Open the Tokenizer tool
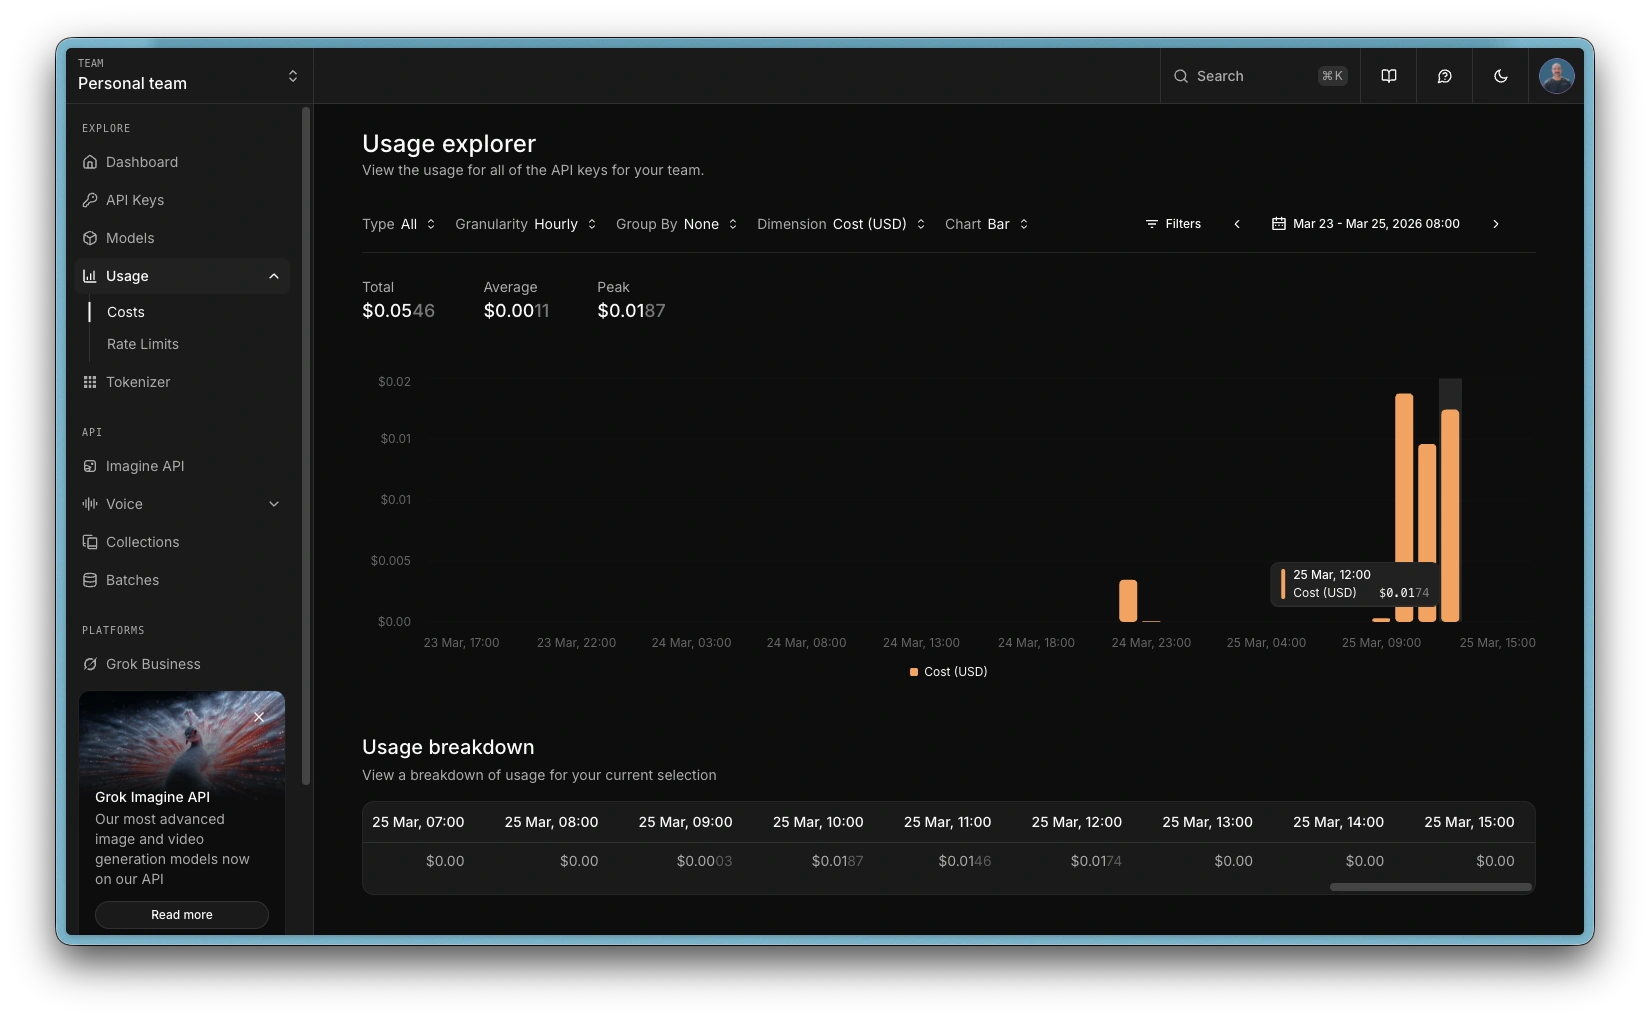Screen dimensions: 1650x1019 point(138,382)
